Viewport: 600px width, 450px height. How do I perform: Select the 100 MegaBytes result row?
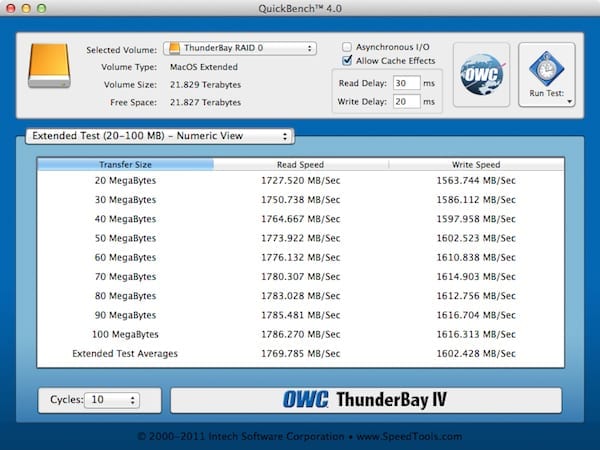point(300,336)
